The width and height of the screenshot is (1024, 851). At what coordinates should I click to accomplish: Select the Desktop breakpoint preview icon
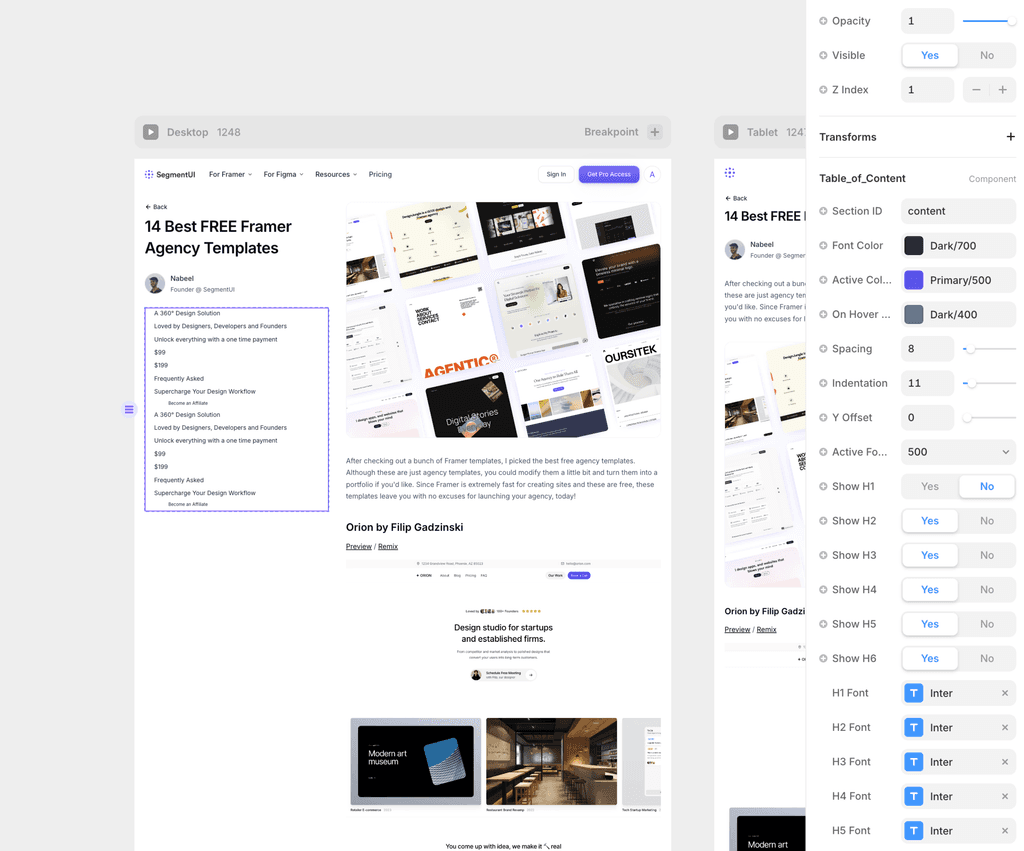tap(151, 131)
